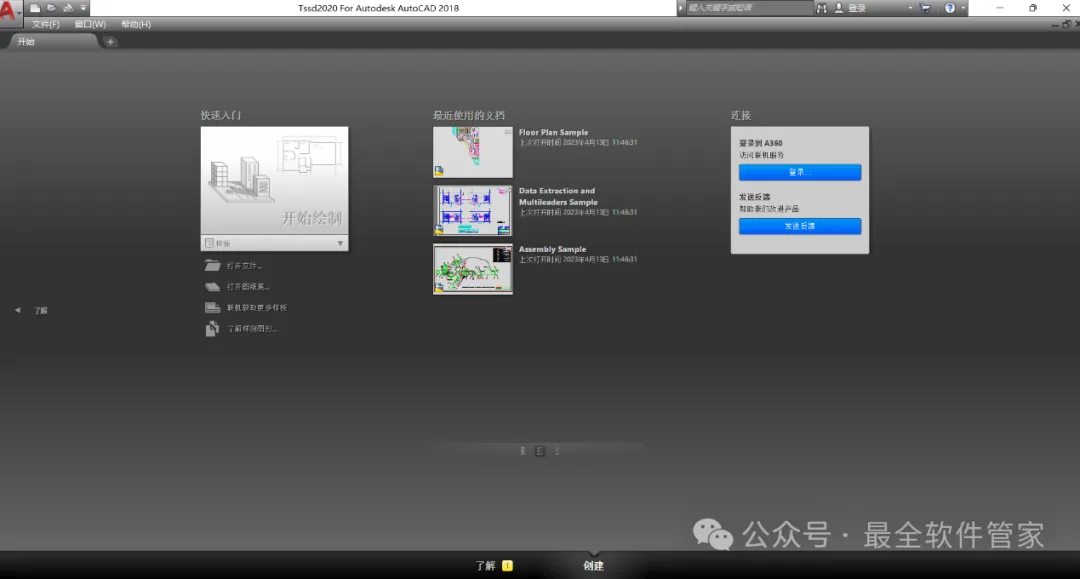Click the binoculars search icon
Viewport: 1080px width, 579px height.
[822, 8]
